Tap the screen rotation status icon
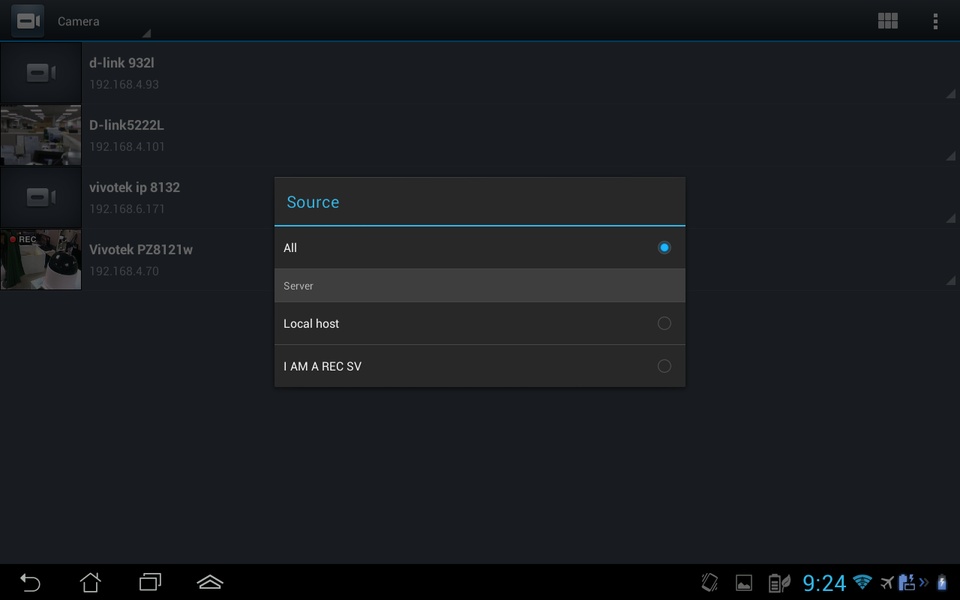Viewport: 960px width, 600px height. (x=709, y=582)
